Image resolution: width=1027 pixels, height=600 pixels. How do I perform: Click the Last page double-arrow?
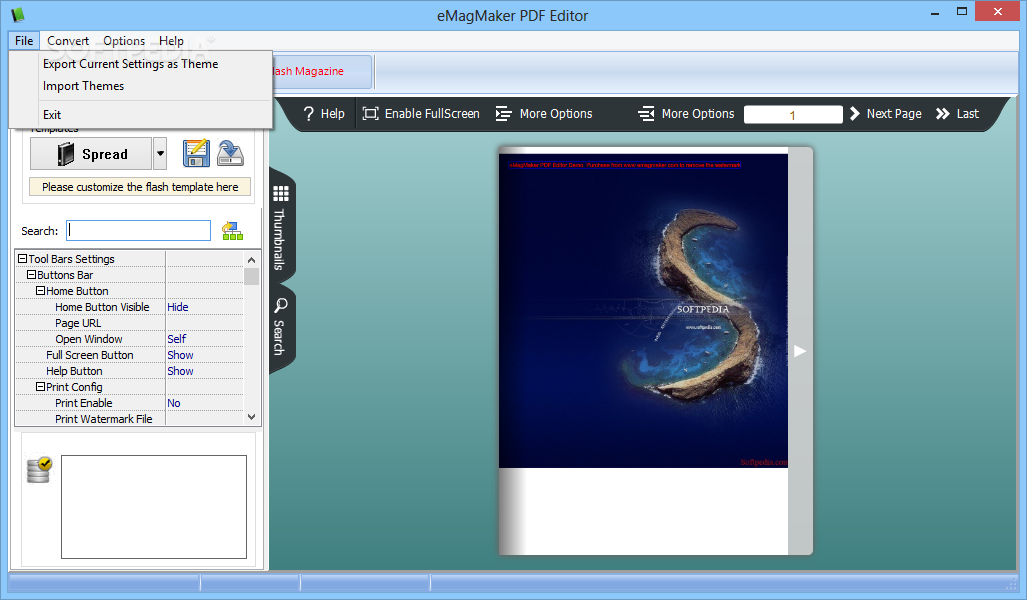coord(943,114)
